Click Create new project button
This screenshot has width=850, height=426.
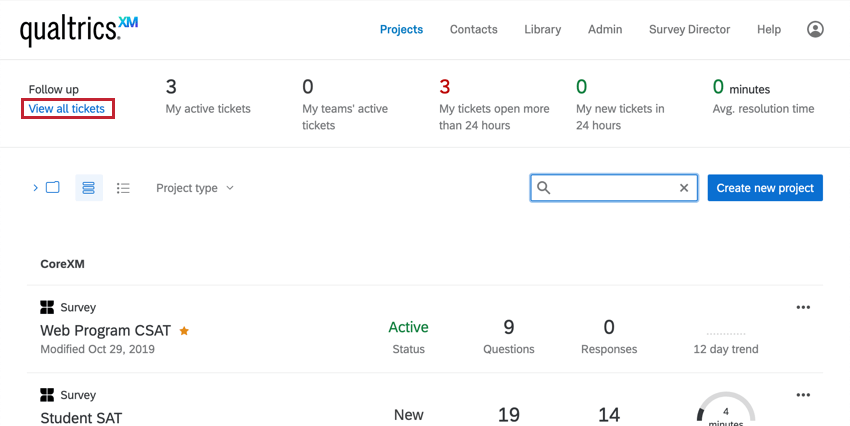click(765, 188)
